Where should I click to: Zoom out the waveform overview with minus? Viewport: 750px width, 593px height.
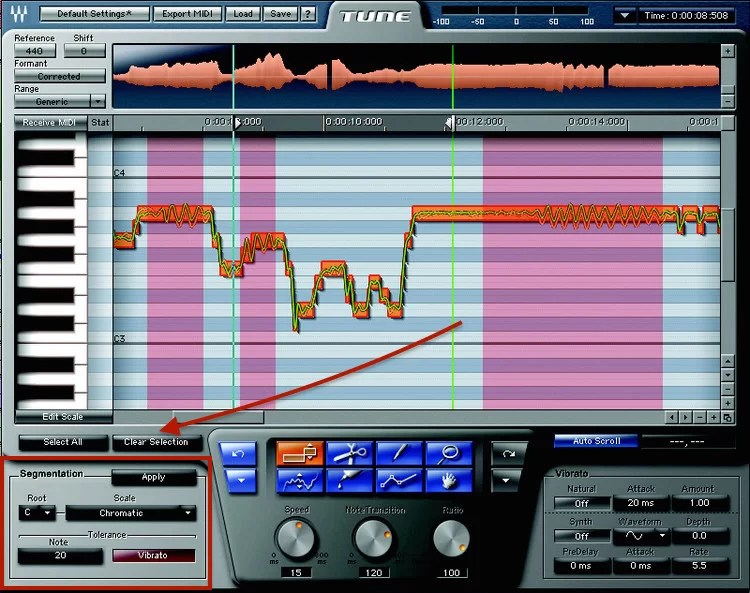point(728,101)
